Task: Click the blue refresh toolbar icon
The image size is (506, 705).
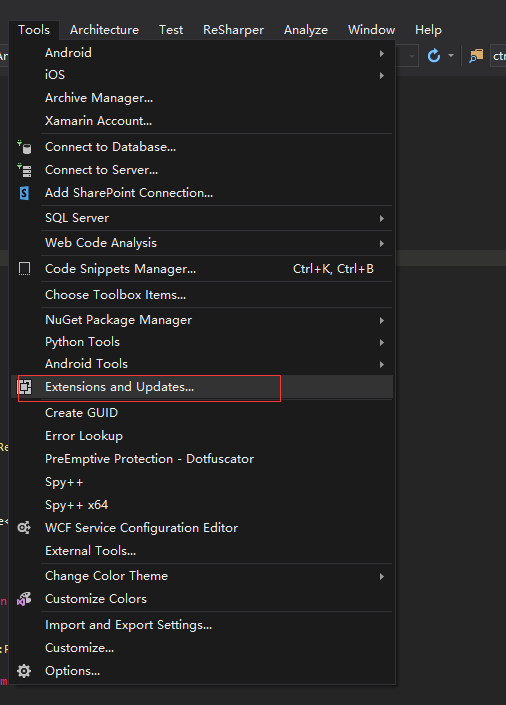Action: [x=434, y=56]
